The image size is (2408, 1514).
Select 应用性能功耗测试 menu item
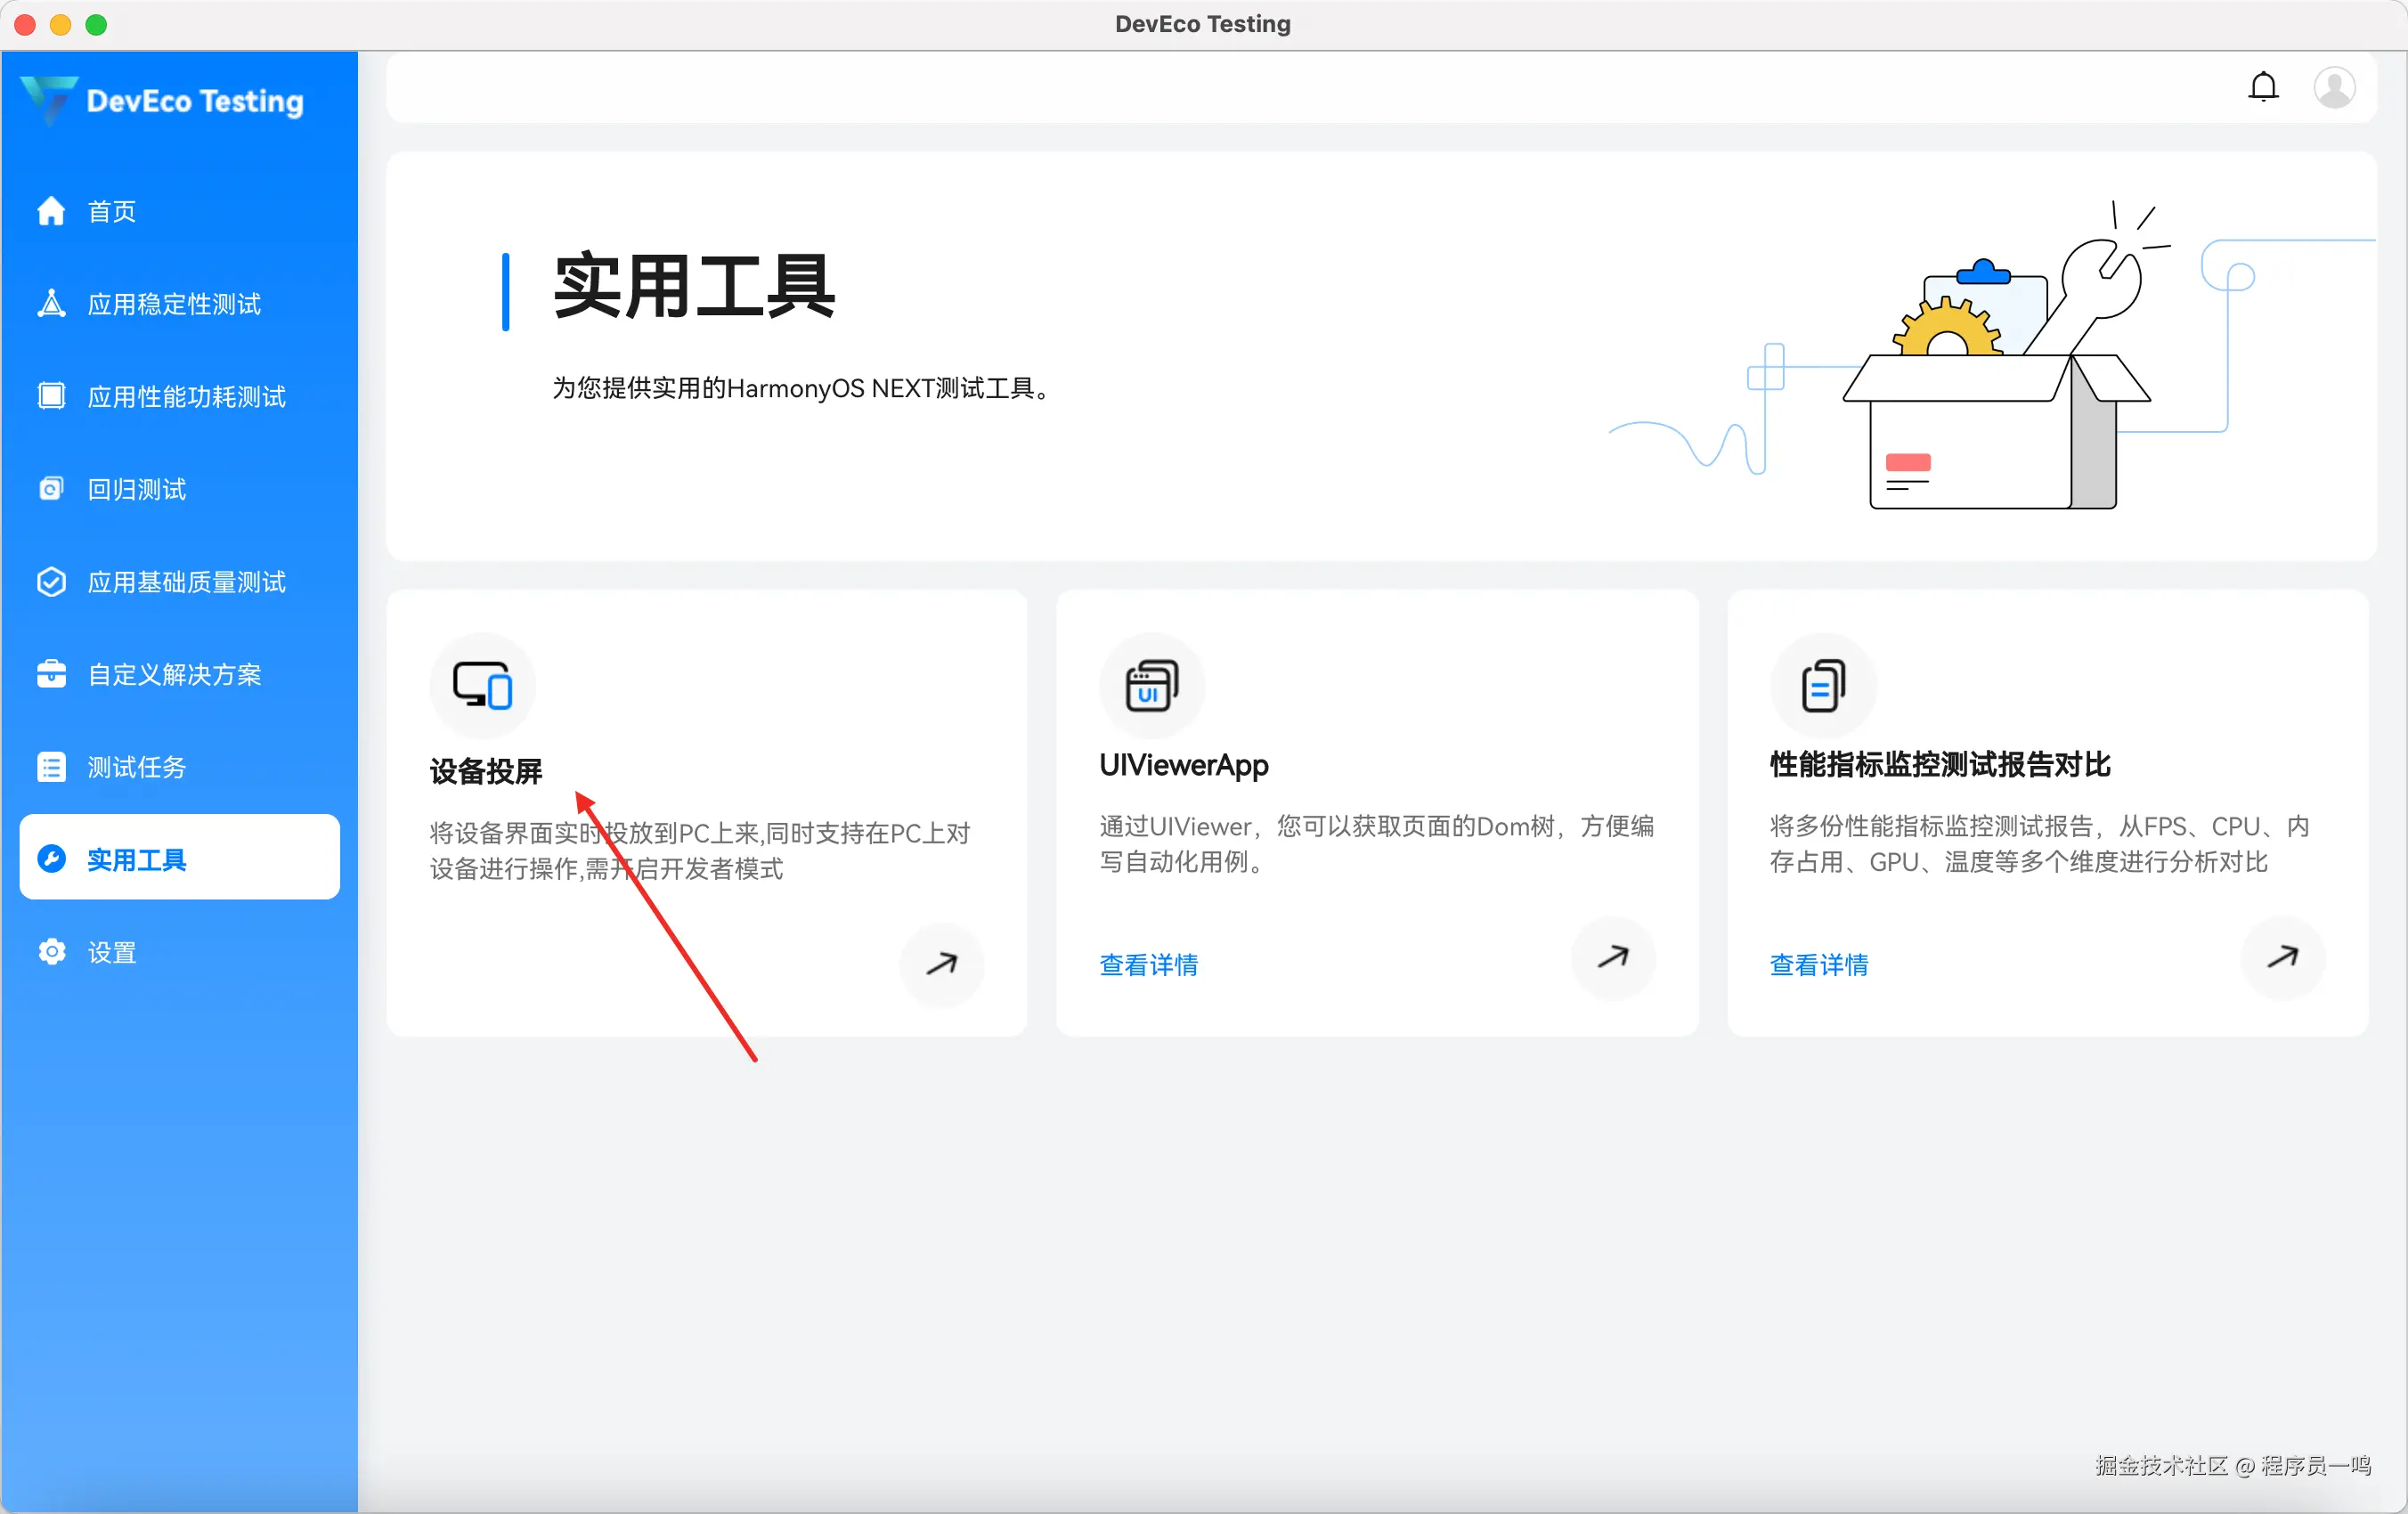tap(186, 397)
